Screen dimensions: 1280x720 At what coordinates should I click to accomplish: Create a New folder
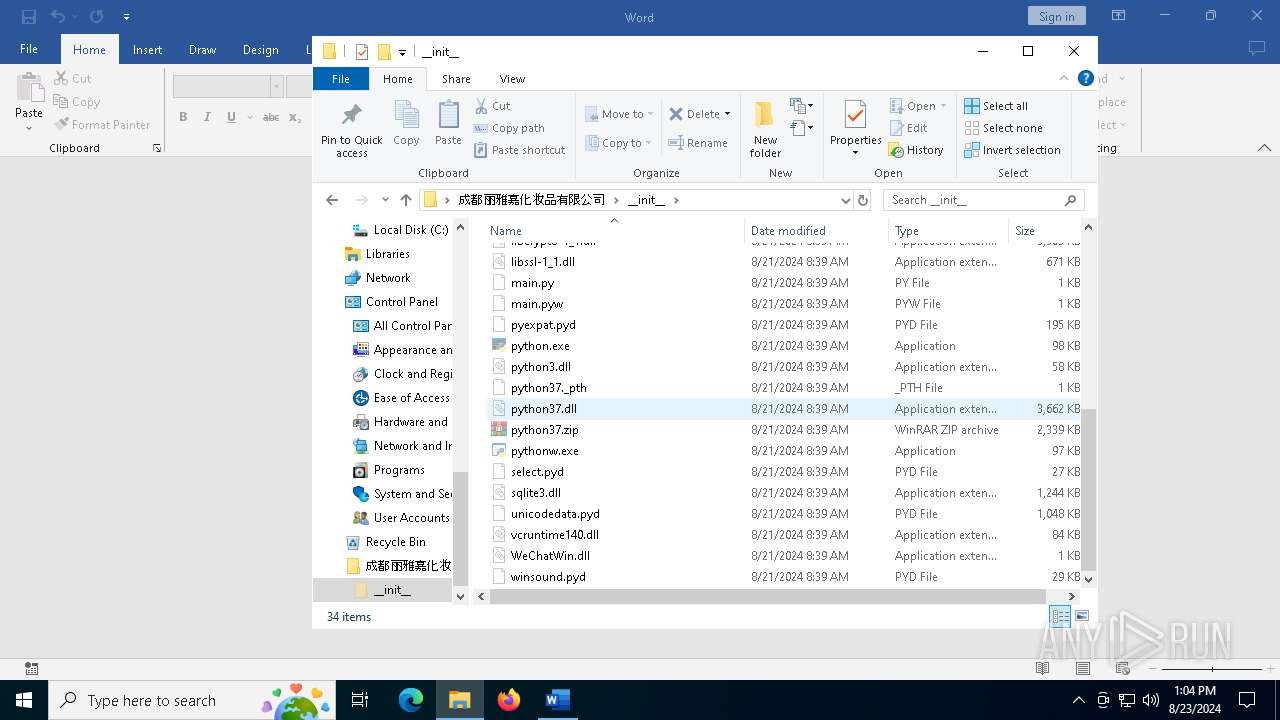(765, 128)
